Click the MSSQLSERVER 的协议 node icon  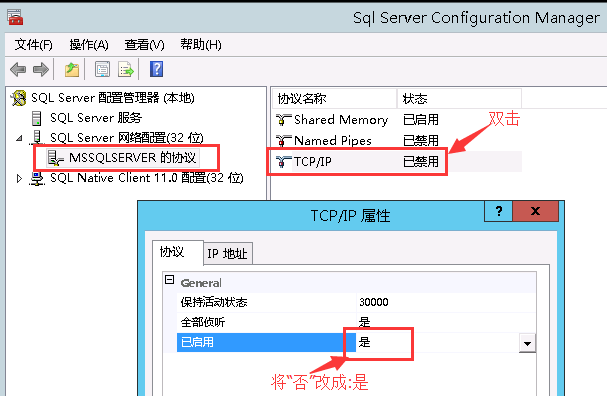pyautogui.click(x=55, y=158)
